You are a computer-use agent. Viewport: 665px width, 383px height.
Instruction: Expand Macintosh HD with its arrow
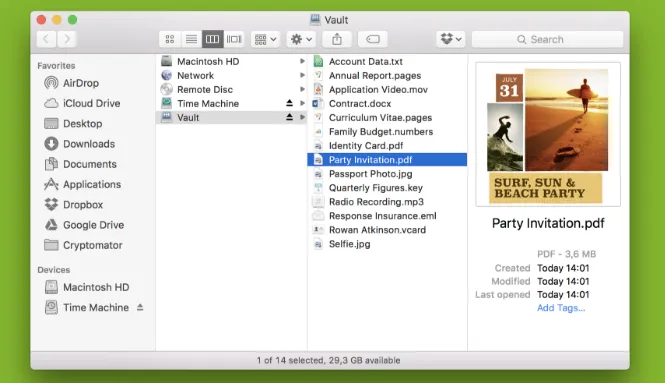[x=302, y=62]
